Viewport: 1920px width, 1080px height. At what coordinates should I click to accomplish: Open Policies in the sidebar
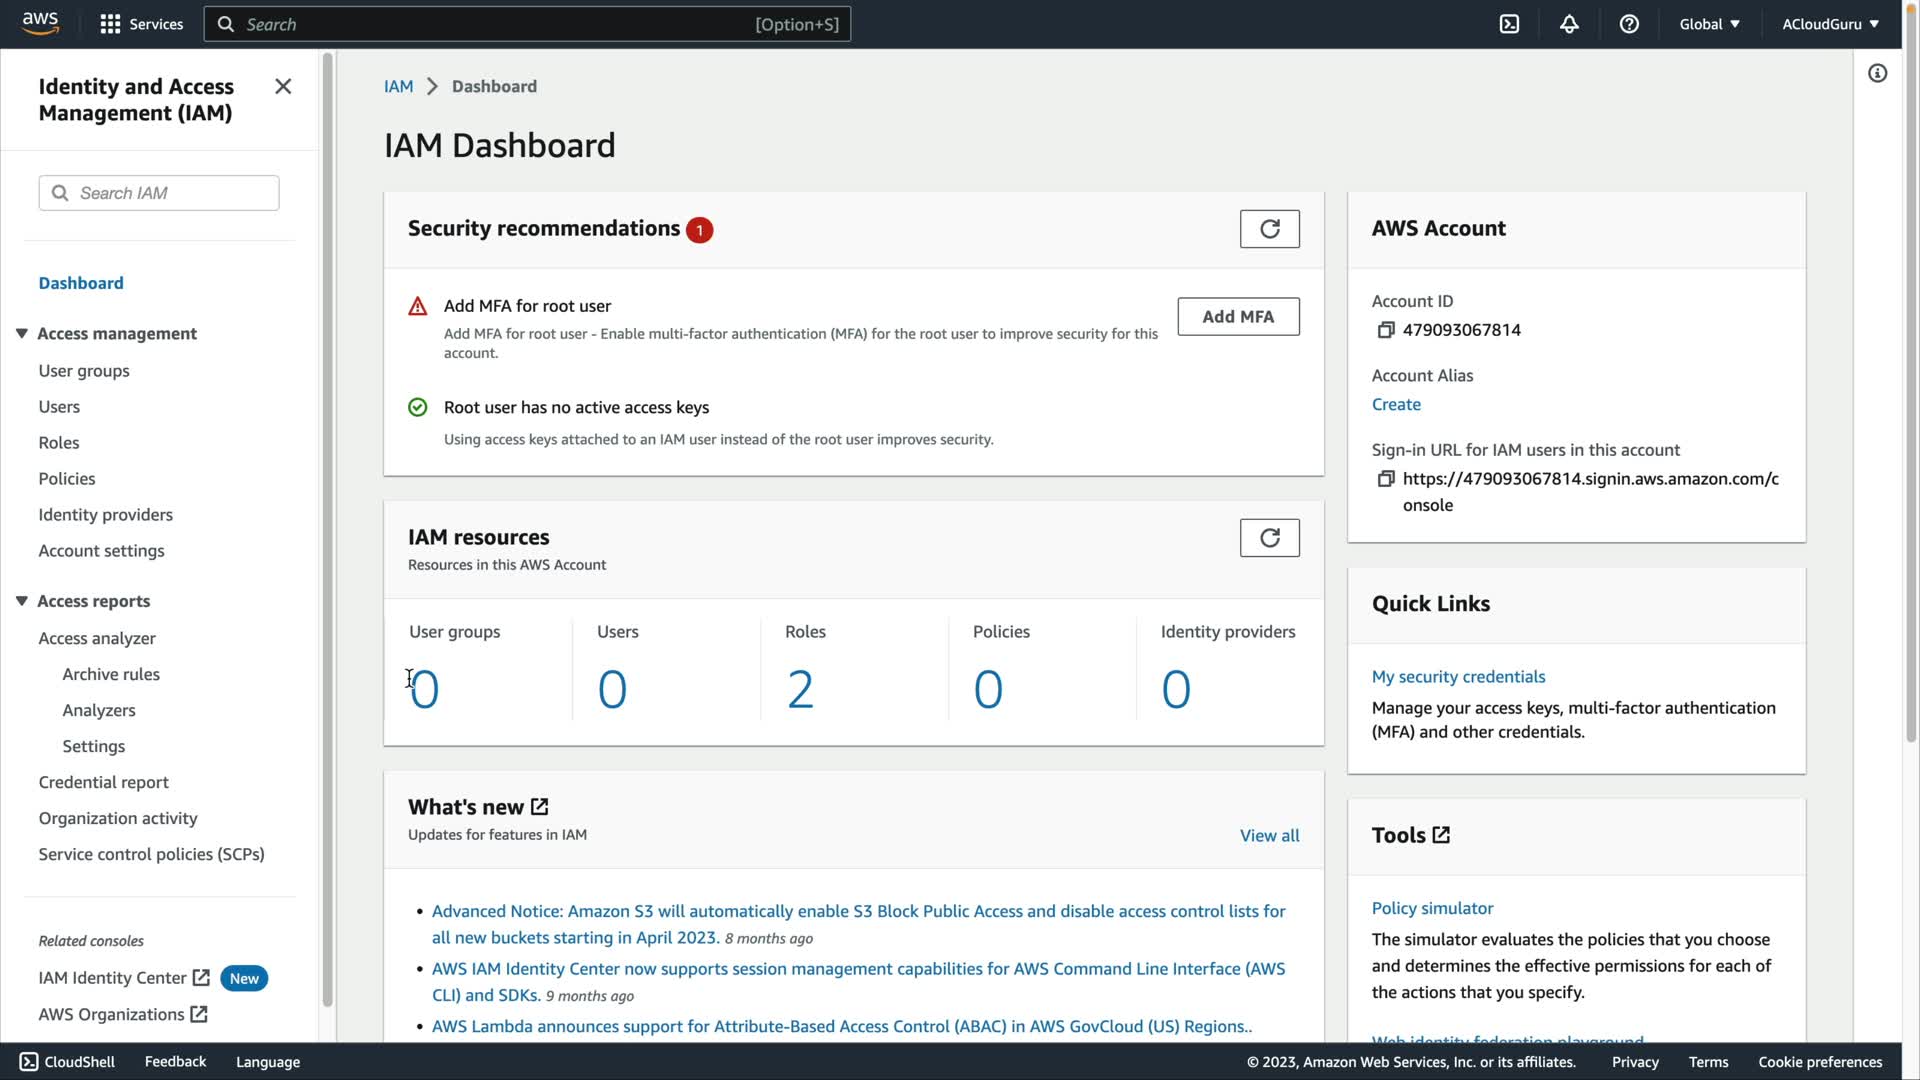tap(67, 479)
